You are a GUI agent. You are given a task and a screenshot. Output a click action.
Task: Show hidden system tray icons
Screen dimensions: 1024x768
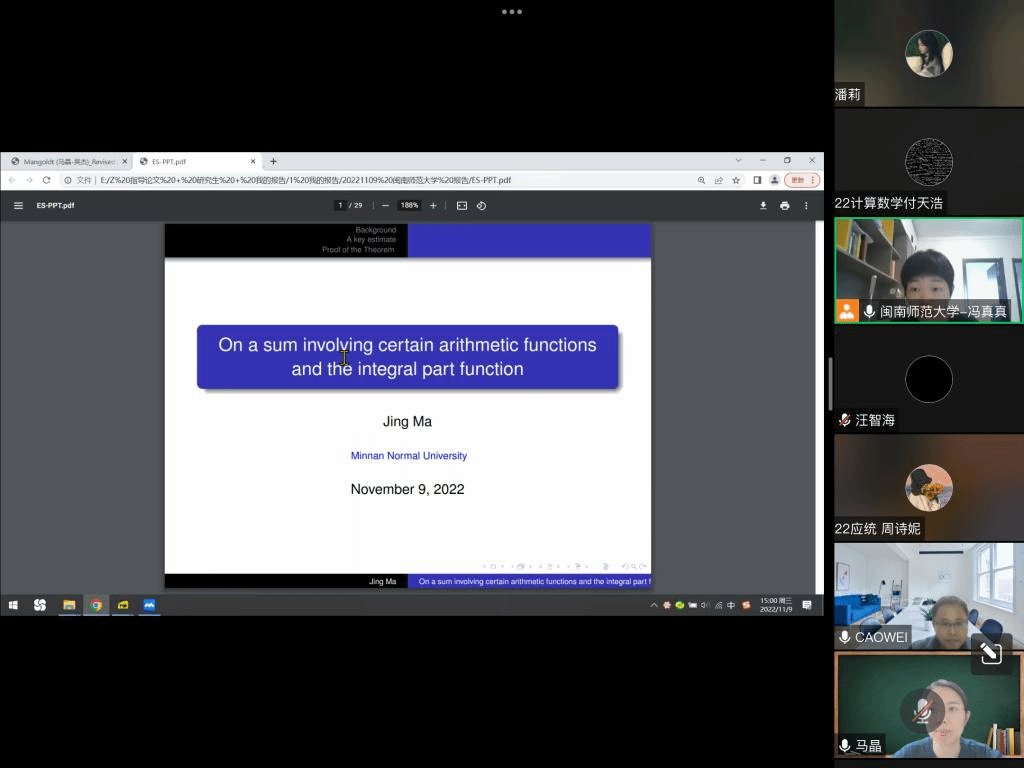pyautogui.click(x=654, y=605)
